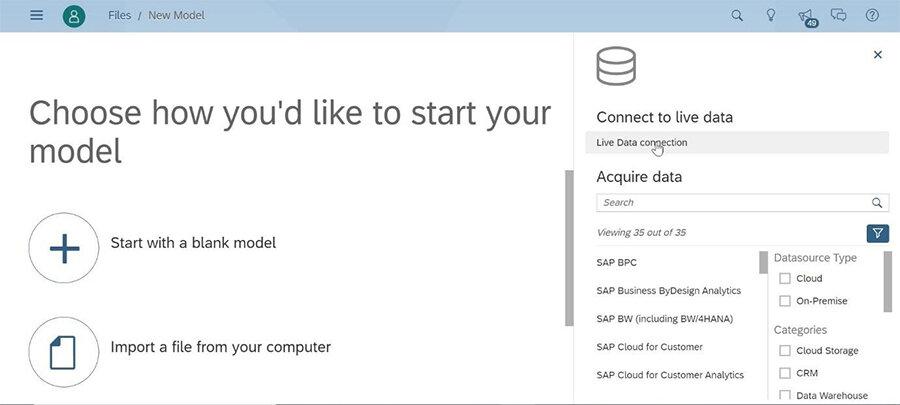900x405 pixels.
Task: Choose SAP BPC from the data sources
Action: click(x=616, y=263)
